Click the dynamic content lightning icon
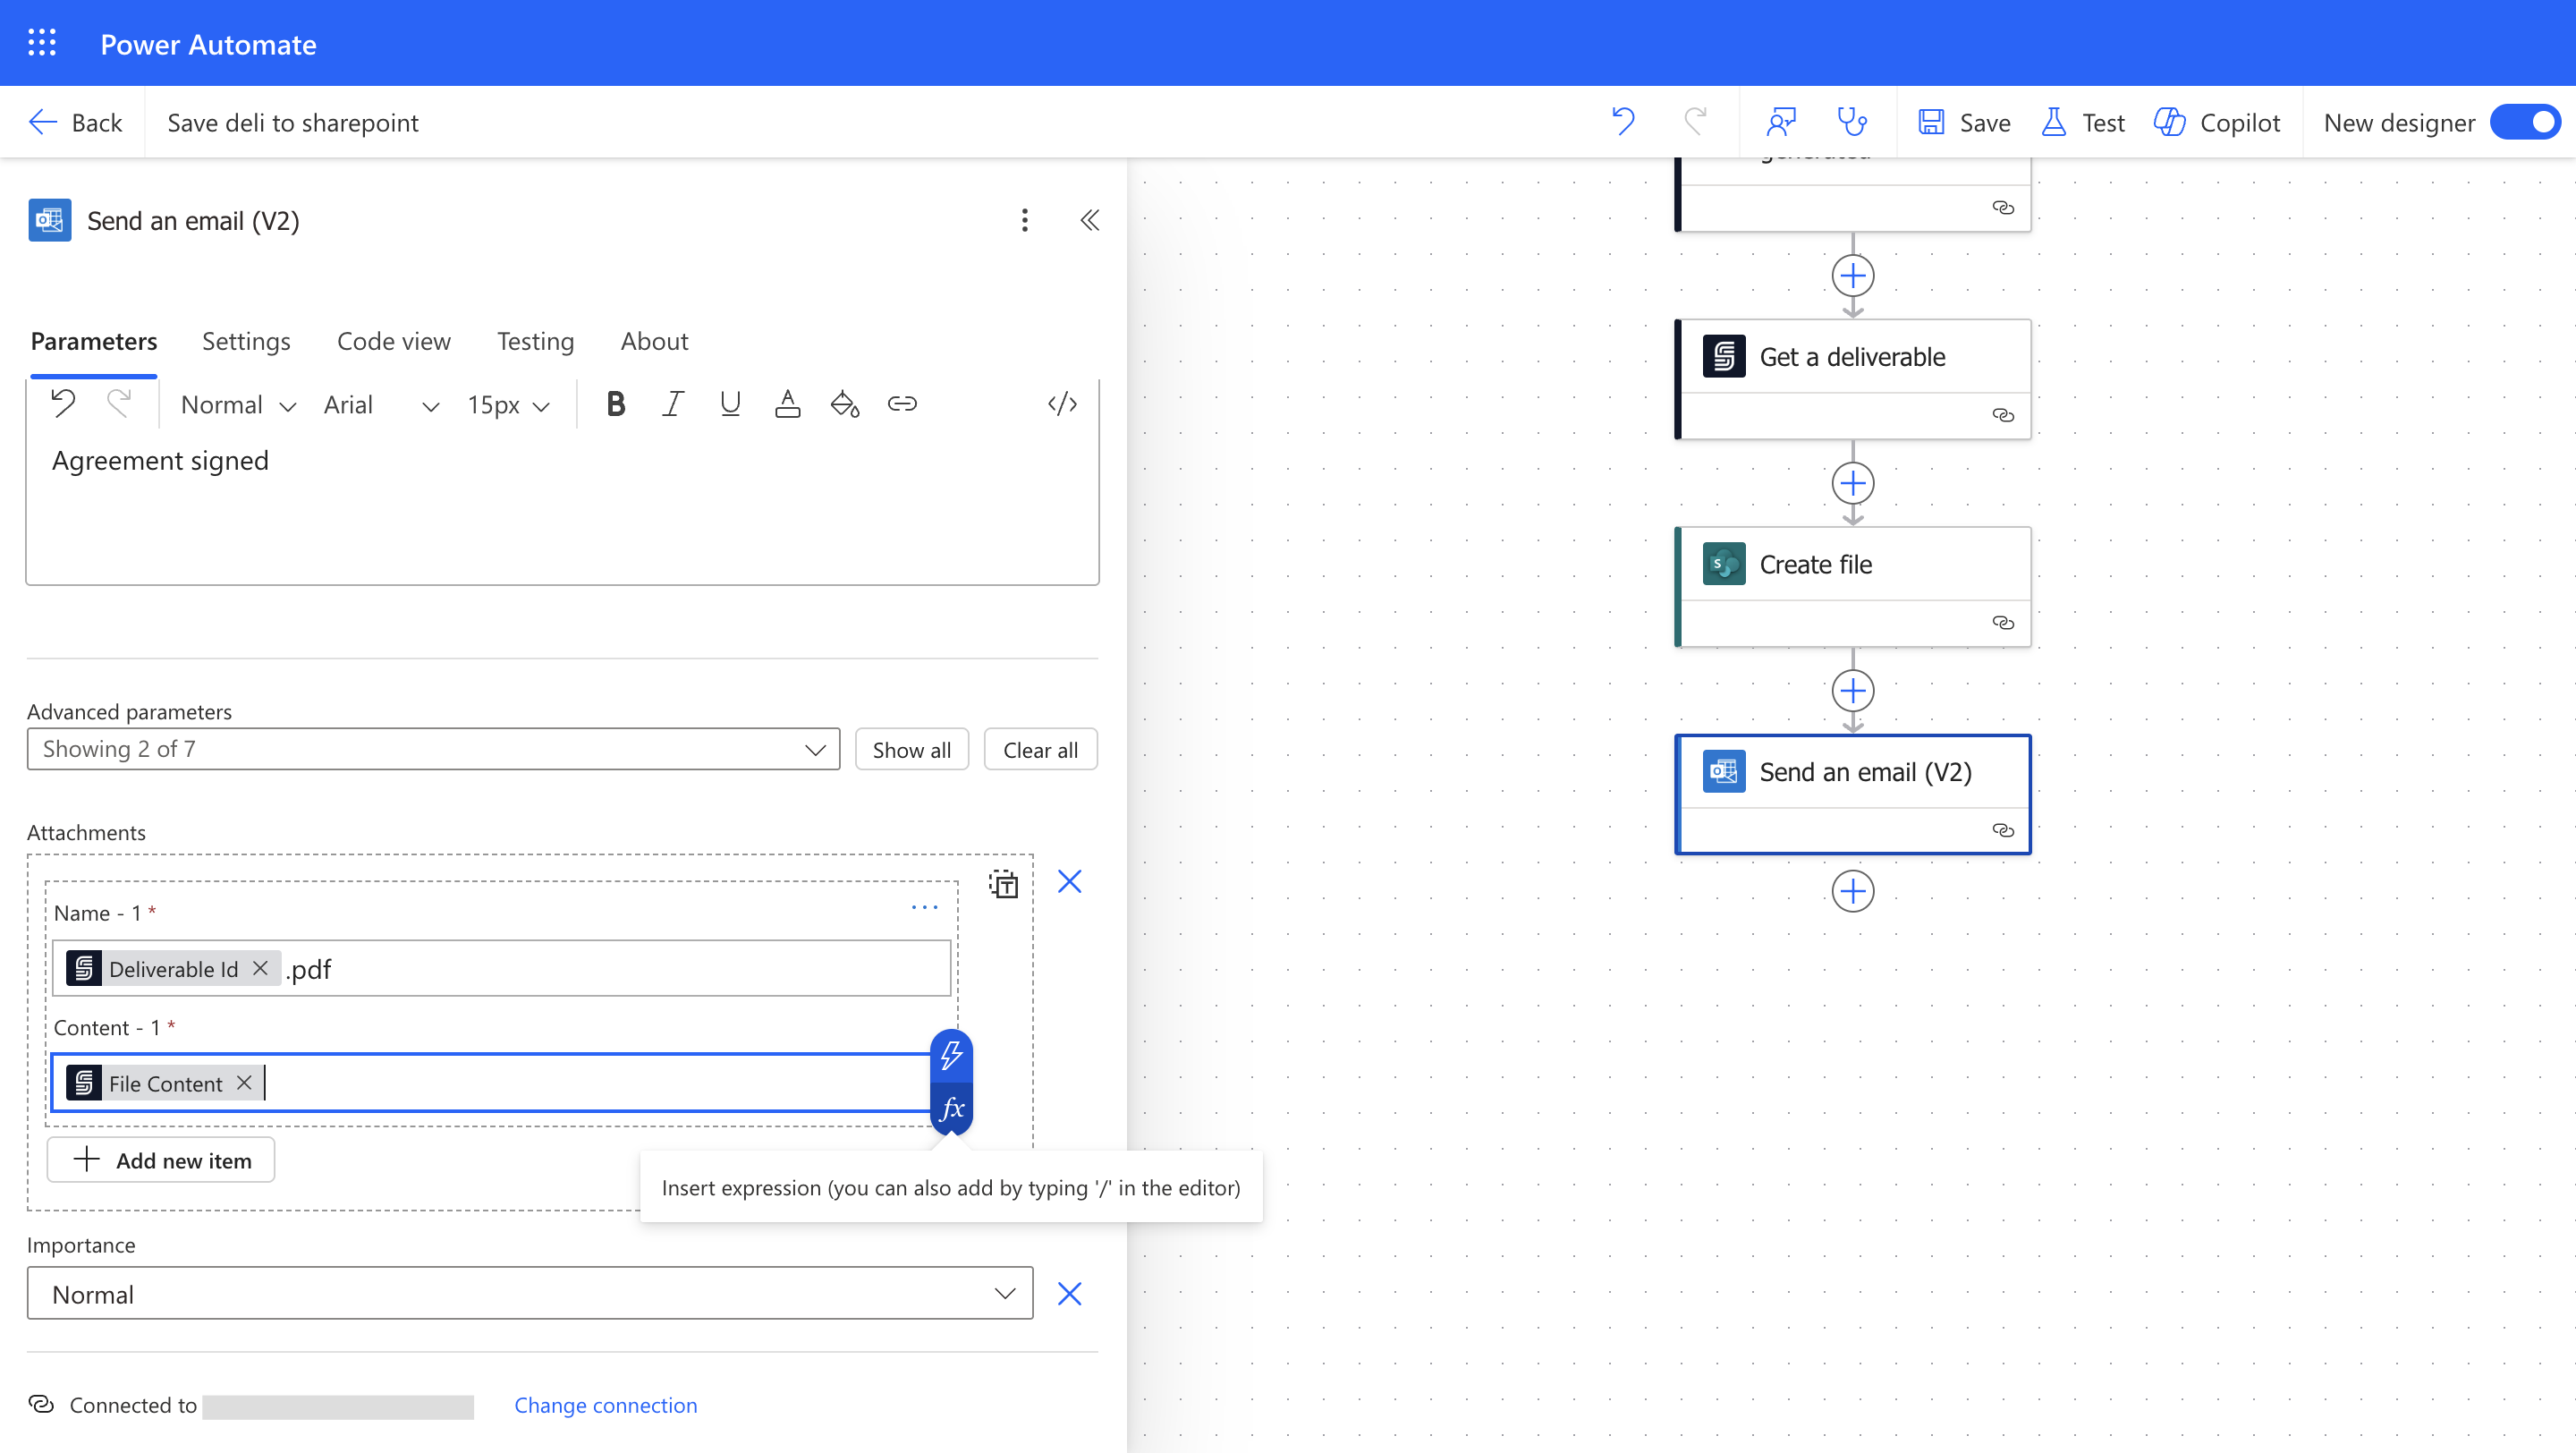 (x=951, y=1055)
